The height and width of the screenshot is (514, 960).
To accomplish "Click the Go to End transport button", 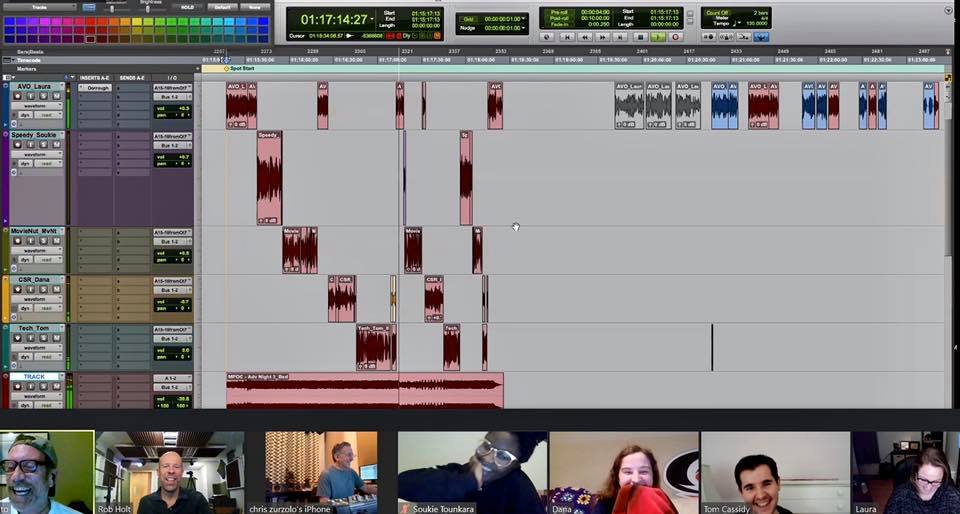I will point(620,37).
